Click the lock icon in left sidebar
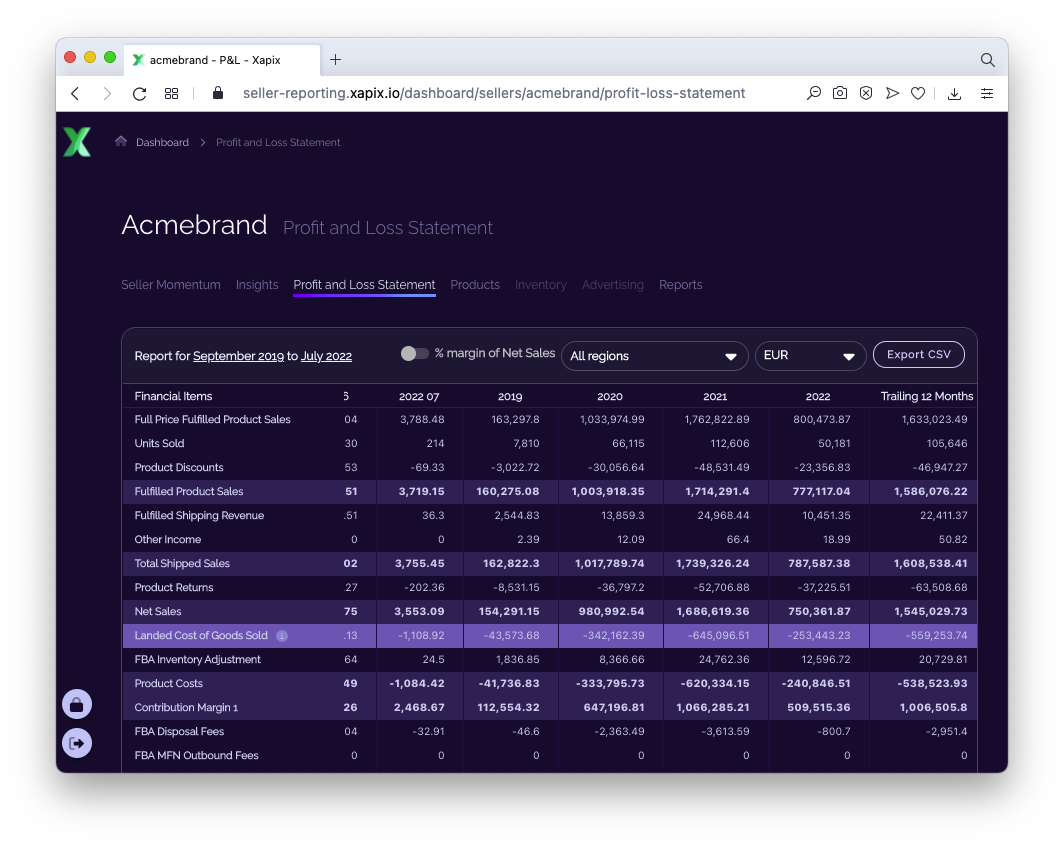Viewport: 1064px width, 847px height. (77, 704)
